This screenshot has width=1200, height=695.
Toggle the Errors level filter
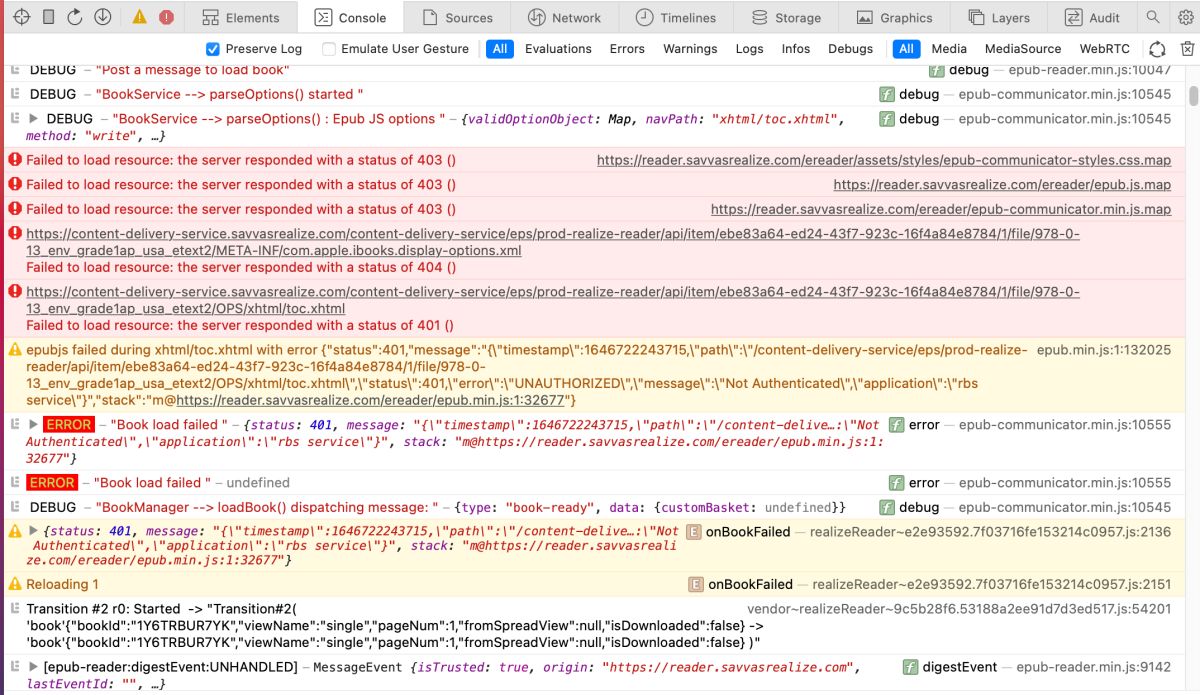tap(627, 49)
